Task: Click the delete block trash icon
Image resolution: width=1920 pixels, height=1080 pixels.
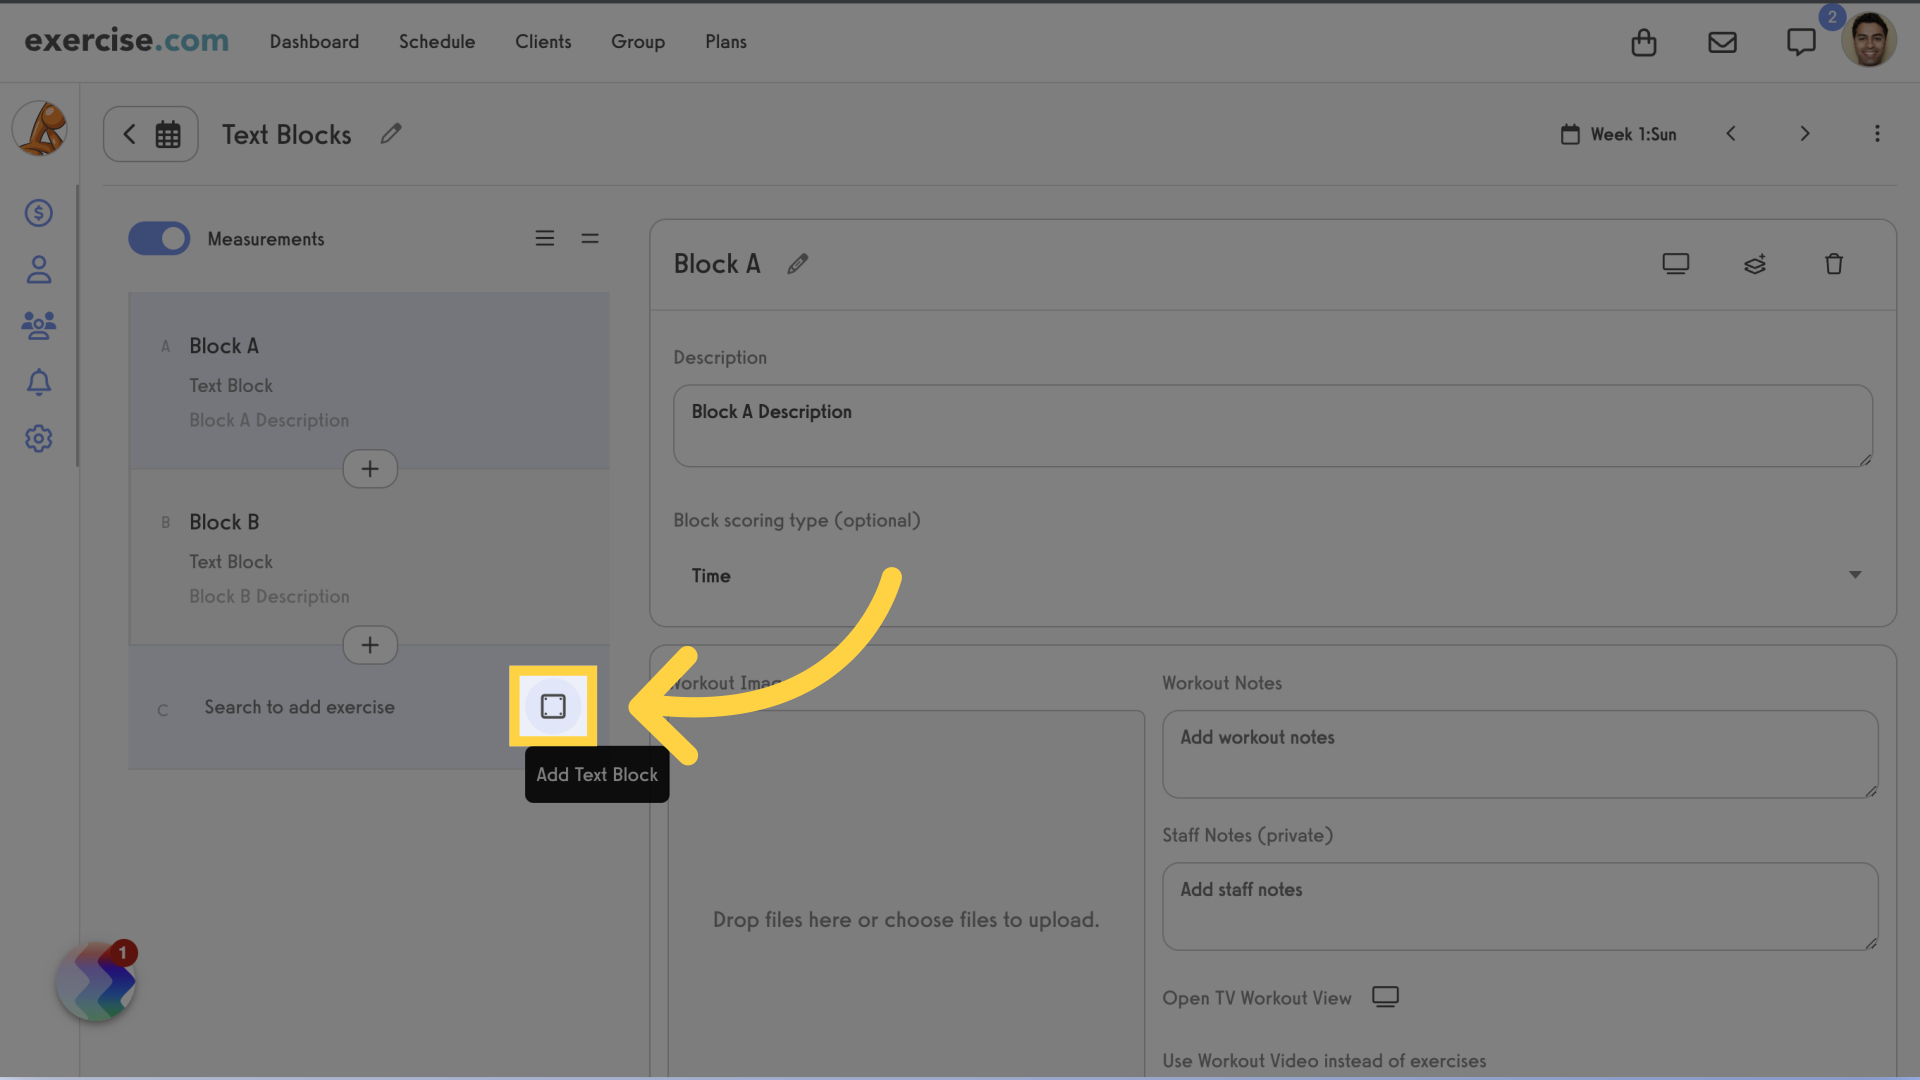Action: click(1833, 264)
